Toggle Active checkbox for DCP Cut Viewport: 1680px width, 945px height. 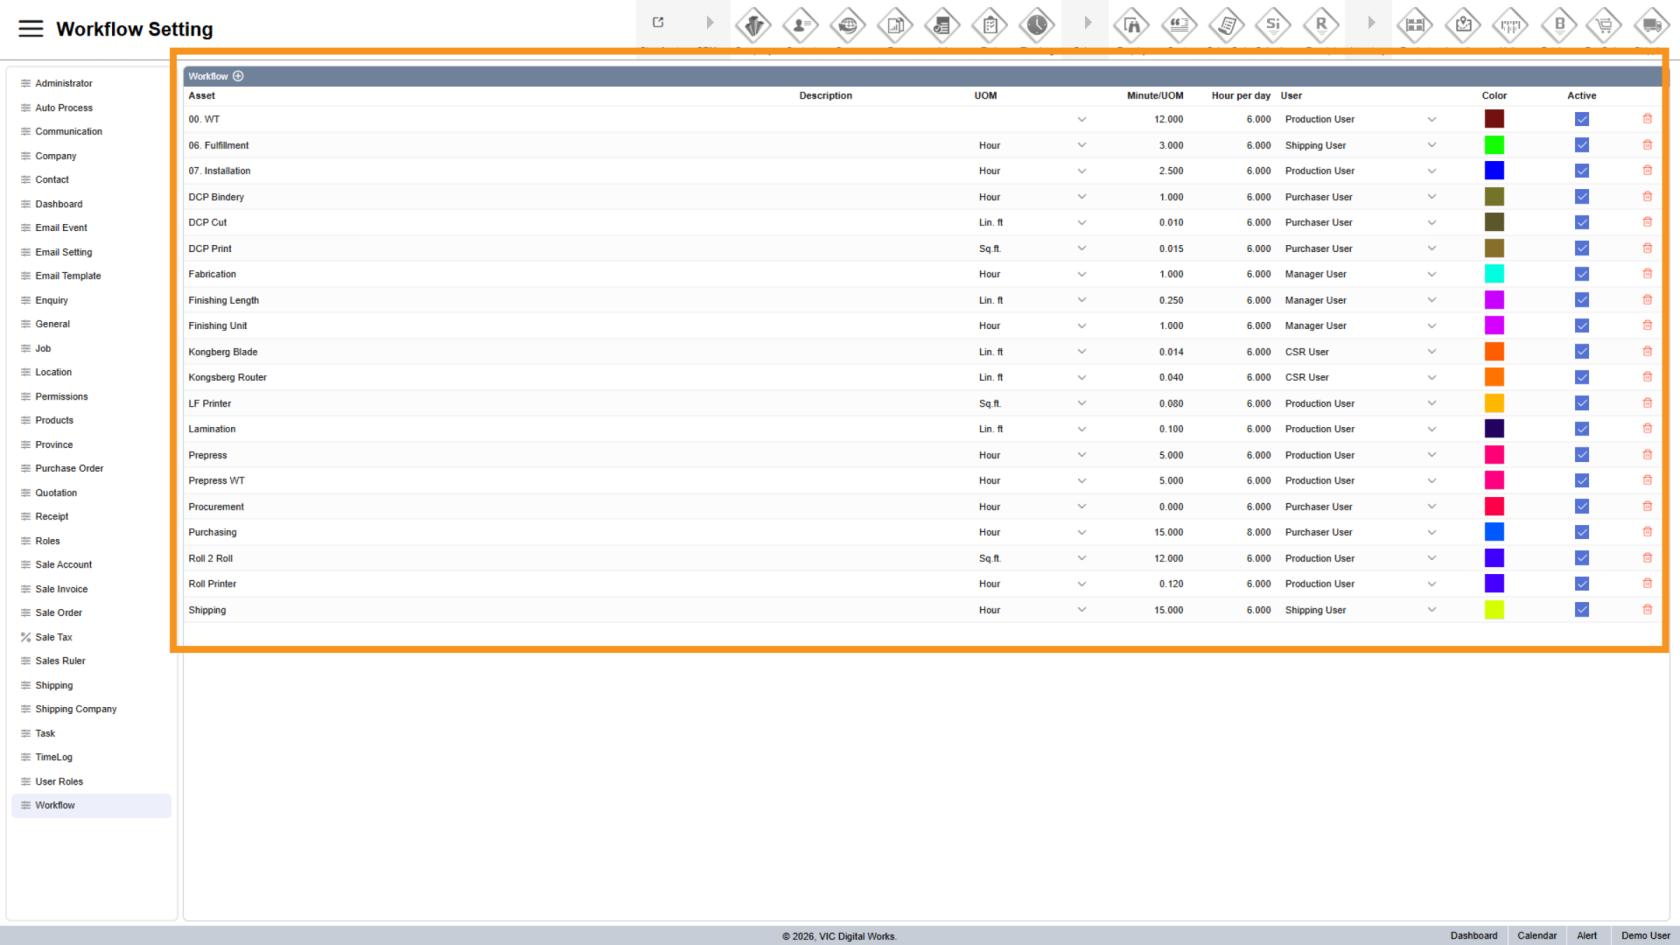[x=1582, y=223]
